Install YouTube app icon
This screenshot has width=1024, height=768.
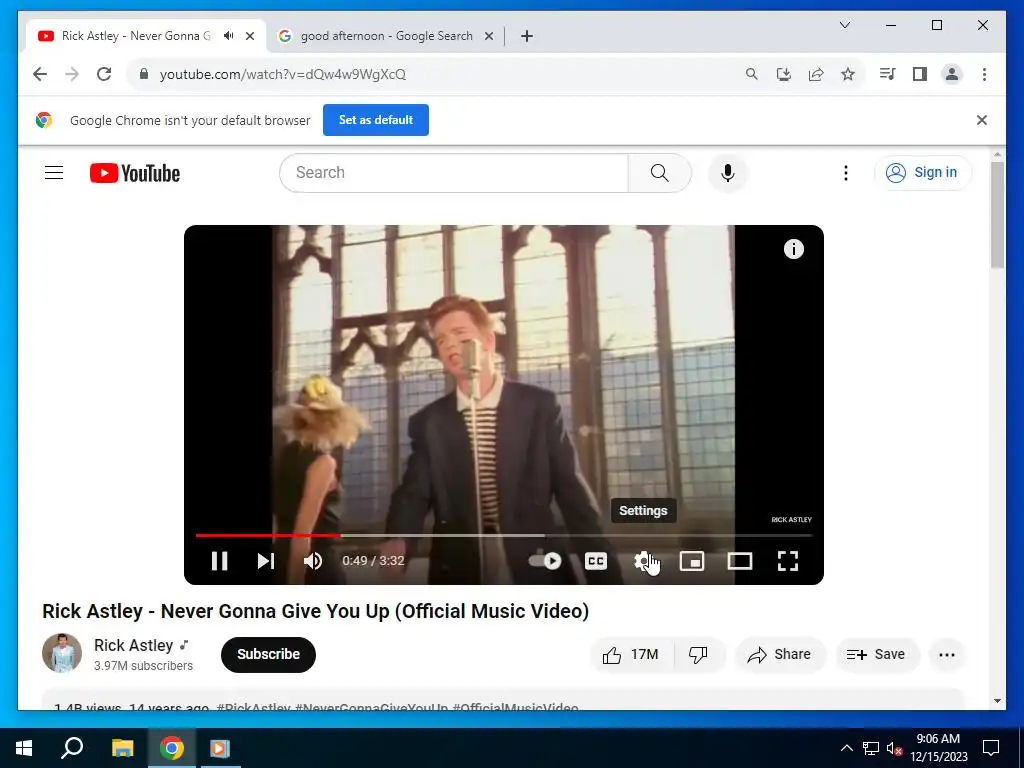(784, 74)
